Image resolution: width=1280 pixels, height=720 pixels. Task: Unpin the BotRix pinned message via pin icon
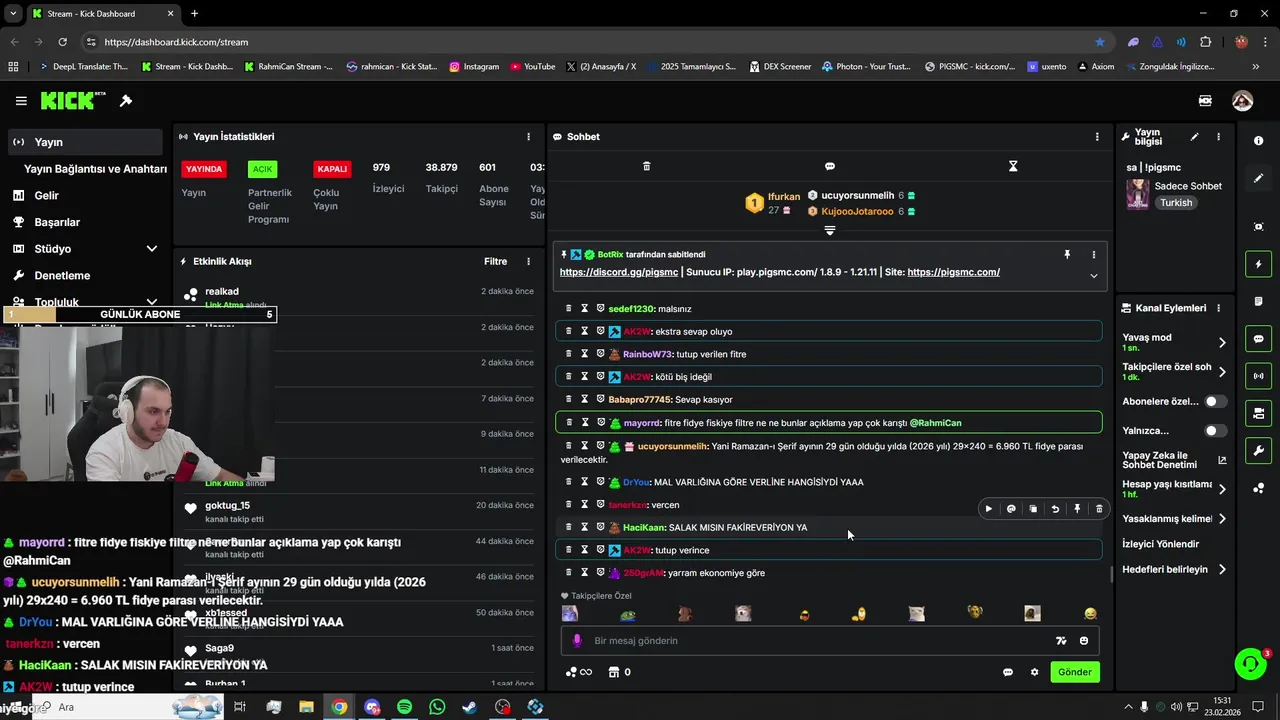(x=1067, y=255)
